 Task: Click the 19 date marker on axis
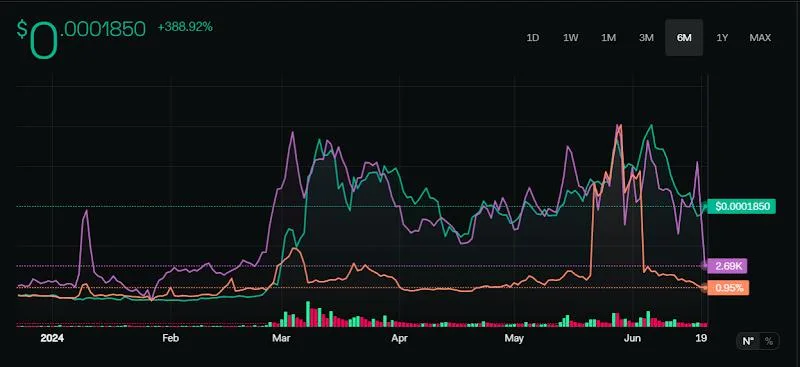pyautogui.click(x=702, y=338)
